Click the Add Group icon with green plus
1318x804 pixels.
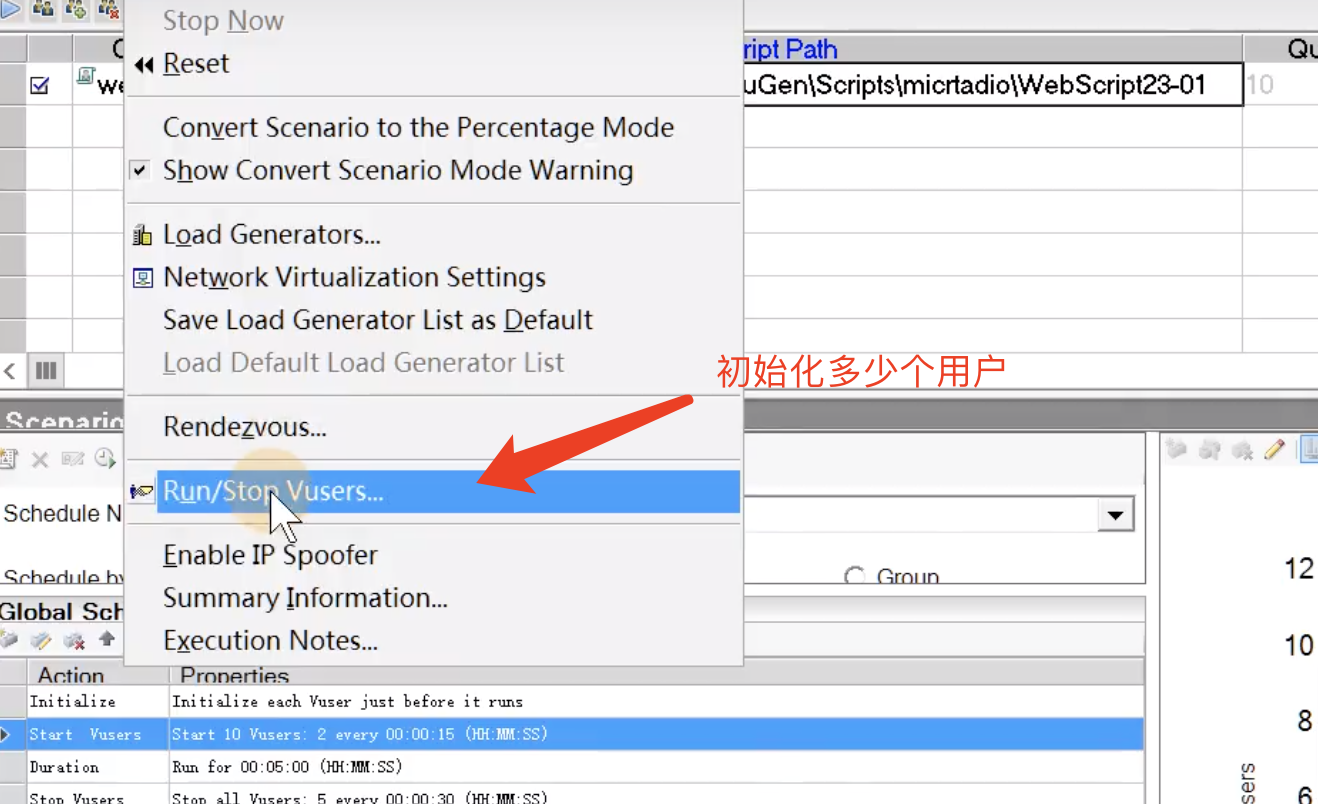(x=75, y=9)
